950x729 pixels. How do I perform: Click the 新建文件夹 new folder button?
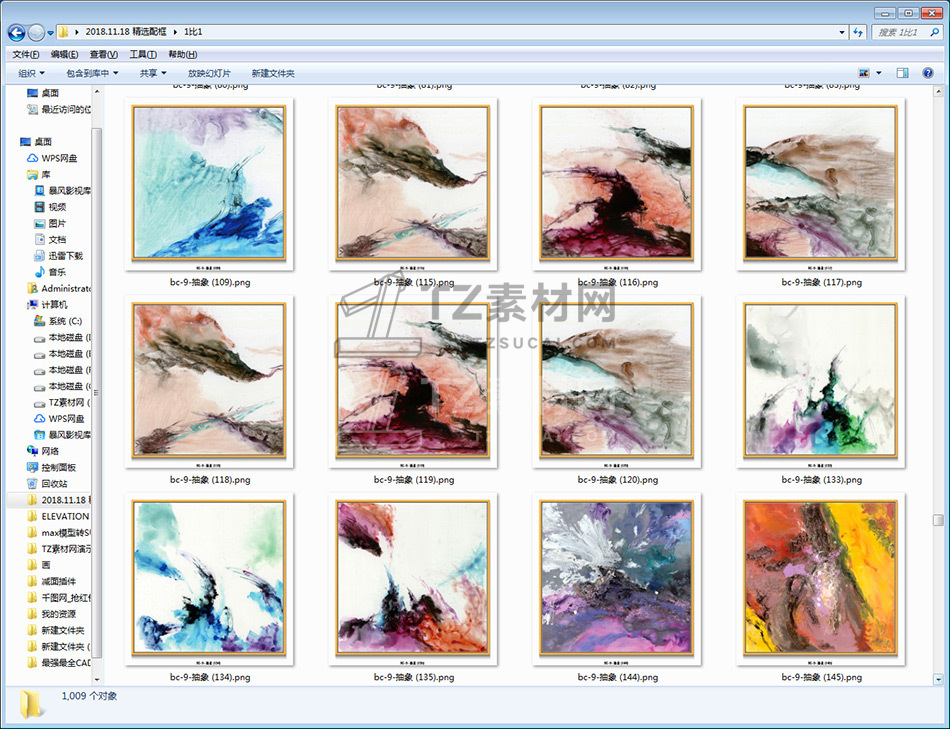coord(273,73)
